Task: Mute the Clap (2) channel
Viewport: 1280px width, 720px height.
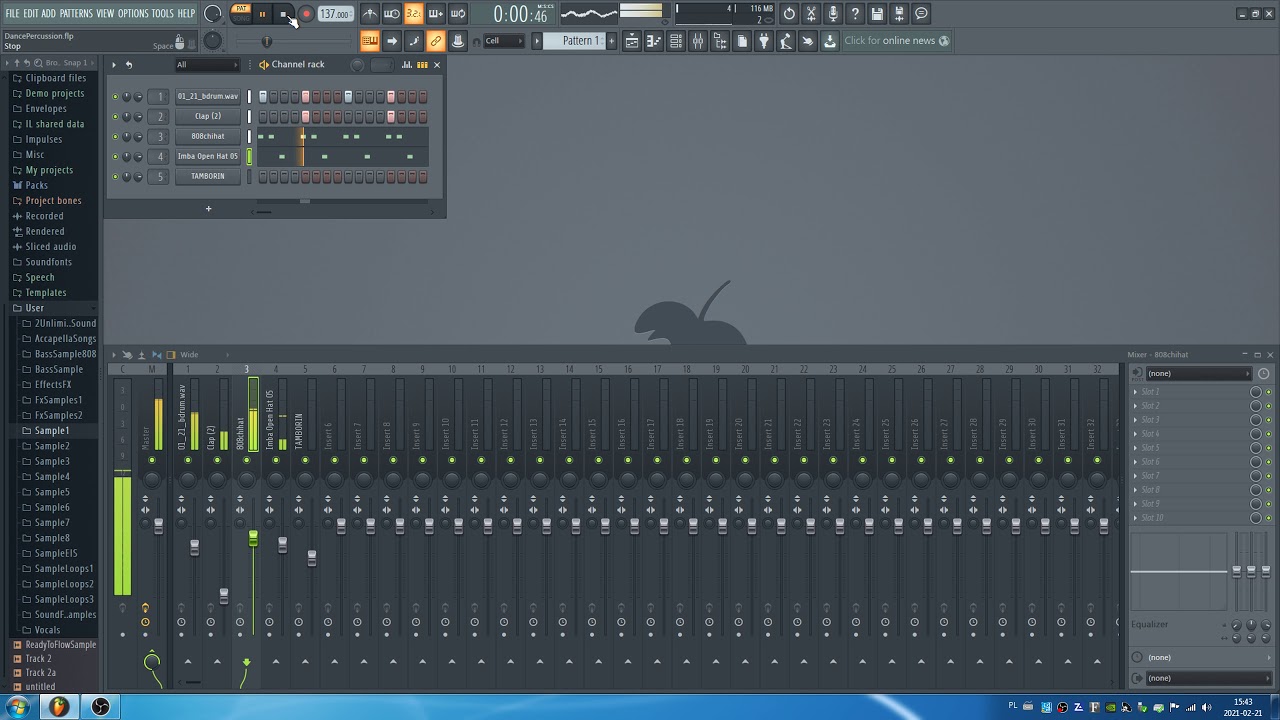Action: [115, 117]
